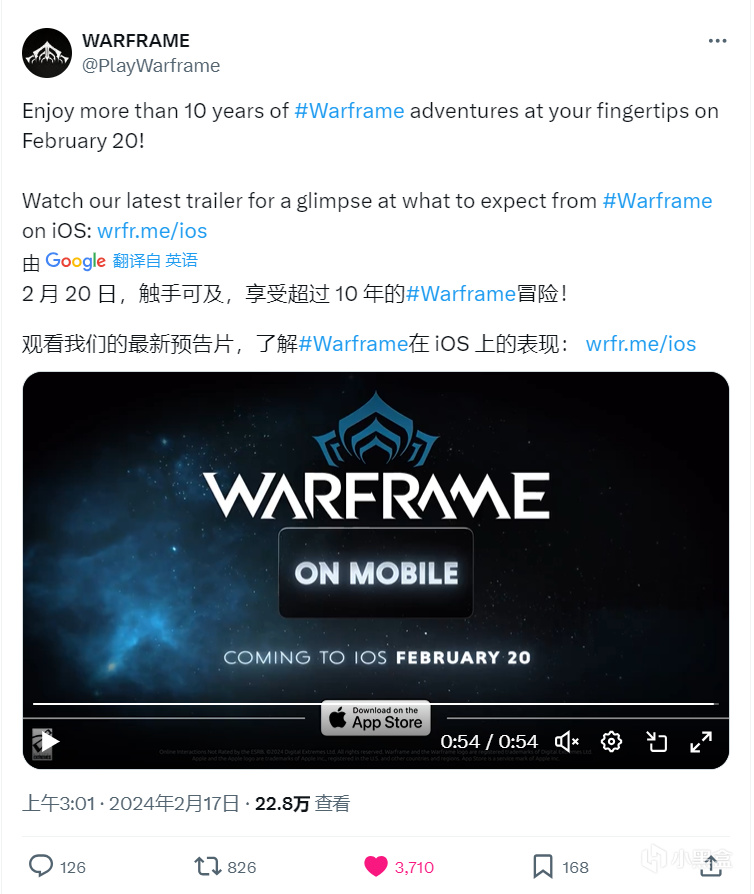754x894 pixels.
Task: Click the Download on the App Store badge
Action: (376, 718)
